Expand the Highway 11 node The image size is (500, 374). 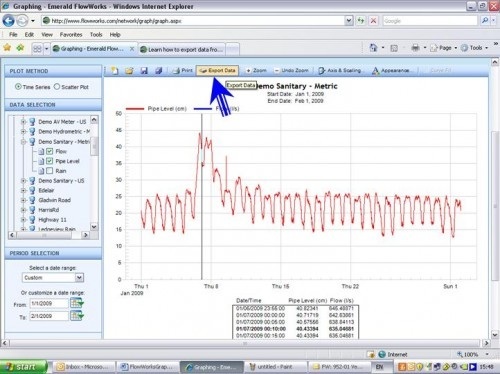tap(23, 220)
